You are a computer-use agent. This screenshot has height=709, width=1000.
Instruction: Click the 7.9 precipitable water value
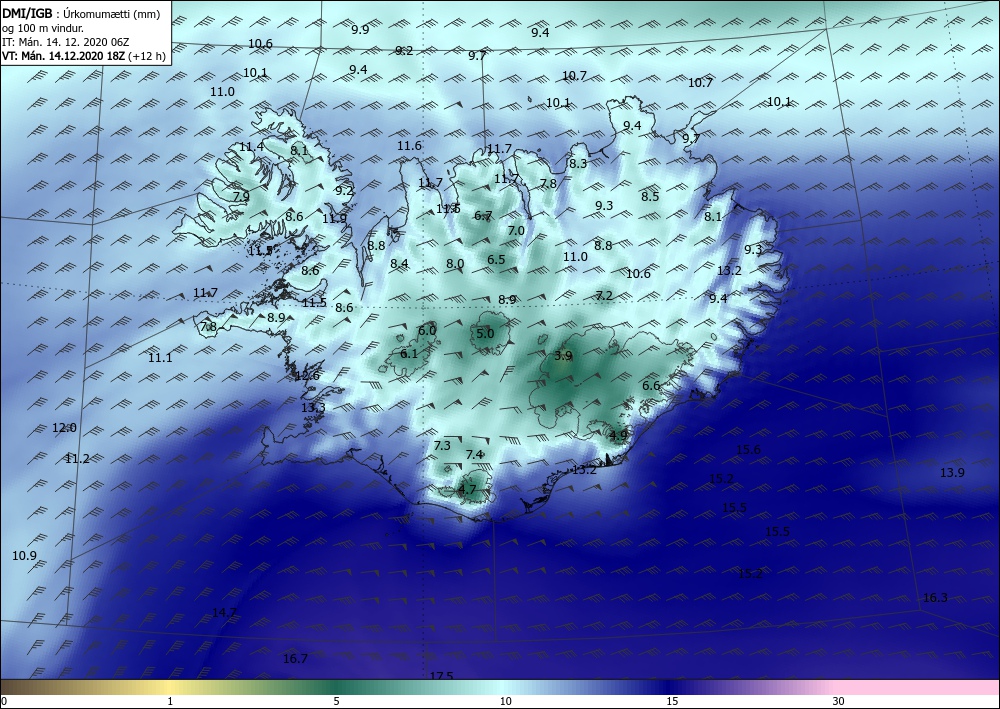pos(241,196)
